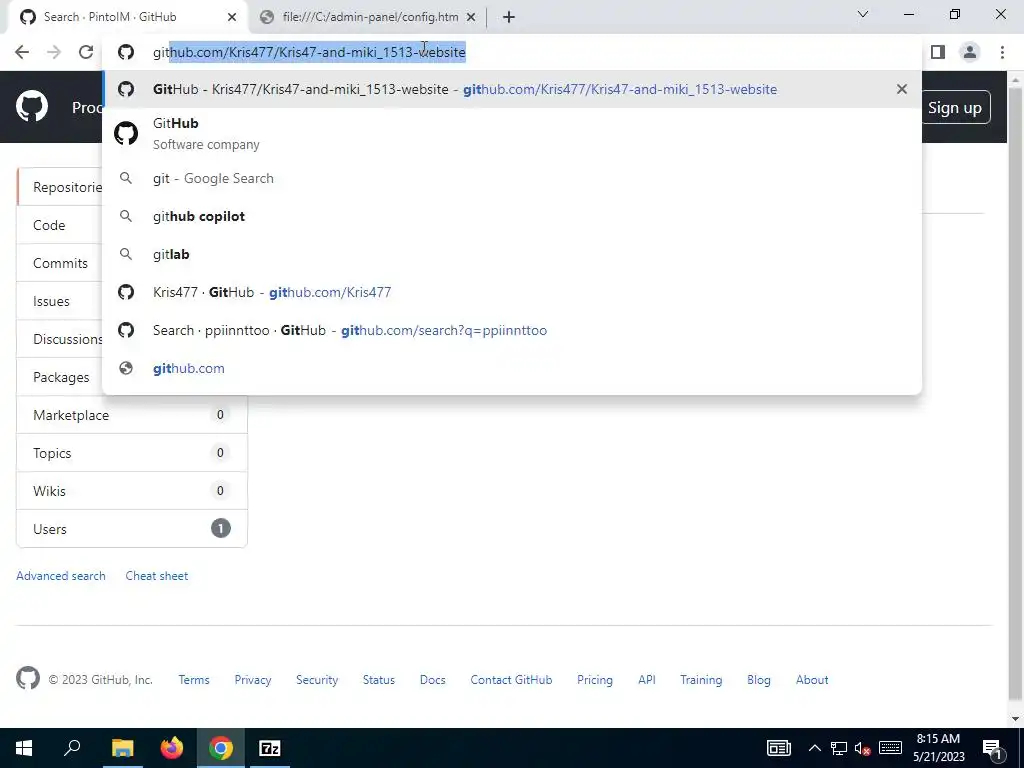Screen dimensions: 1024x768
Task: Open File Explorer from the taskbar
Action: coord(122,748)
